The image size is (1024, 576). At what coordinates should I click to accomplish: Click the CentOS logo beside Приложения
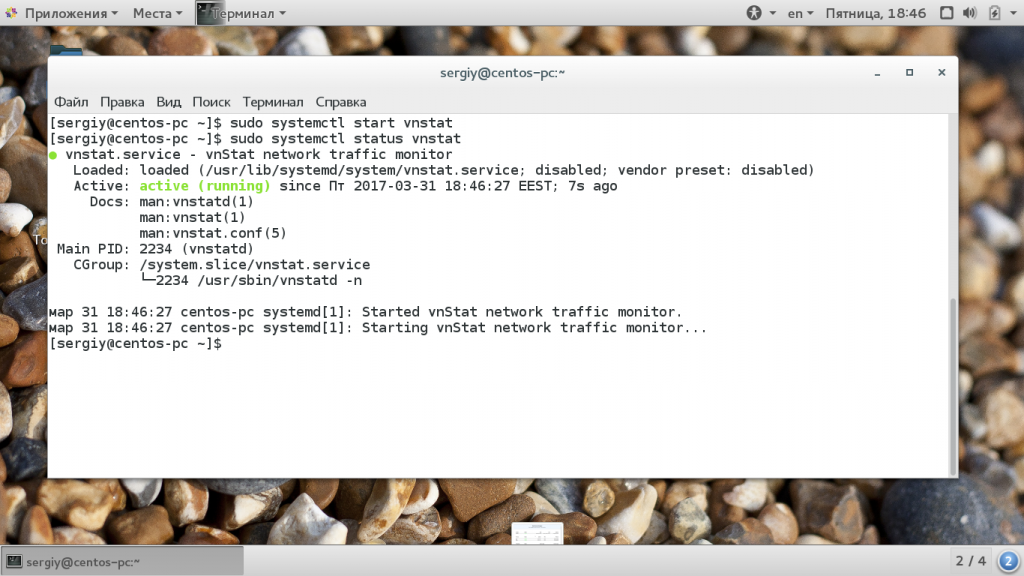coord(11,13)
